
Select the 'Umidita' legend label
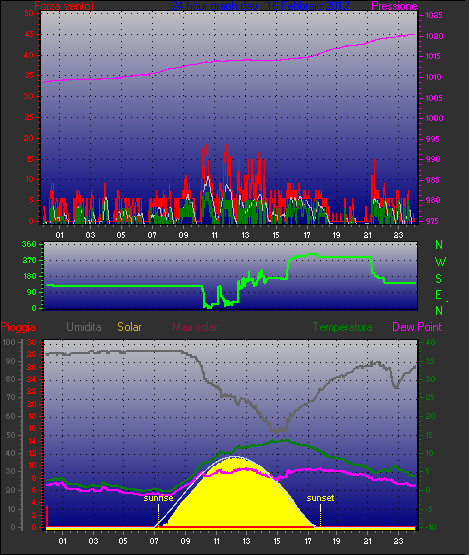click(84, 327)
